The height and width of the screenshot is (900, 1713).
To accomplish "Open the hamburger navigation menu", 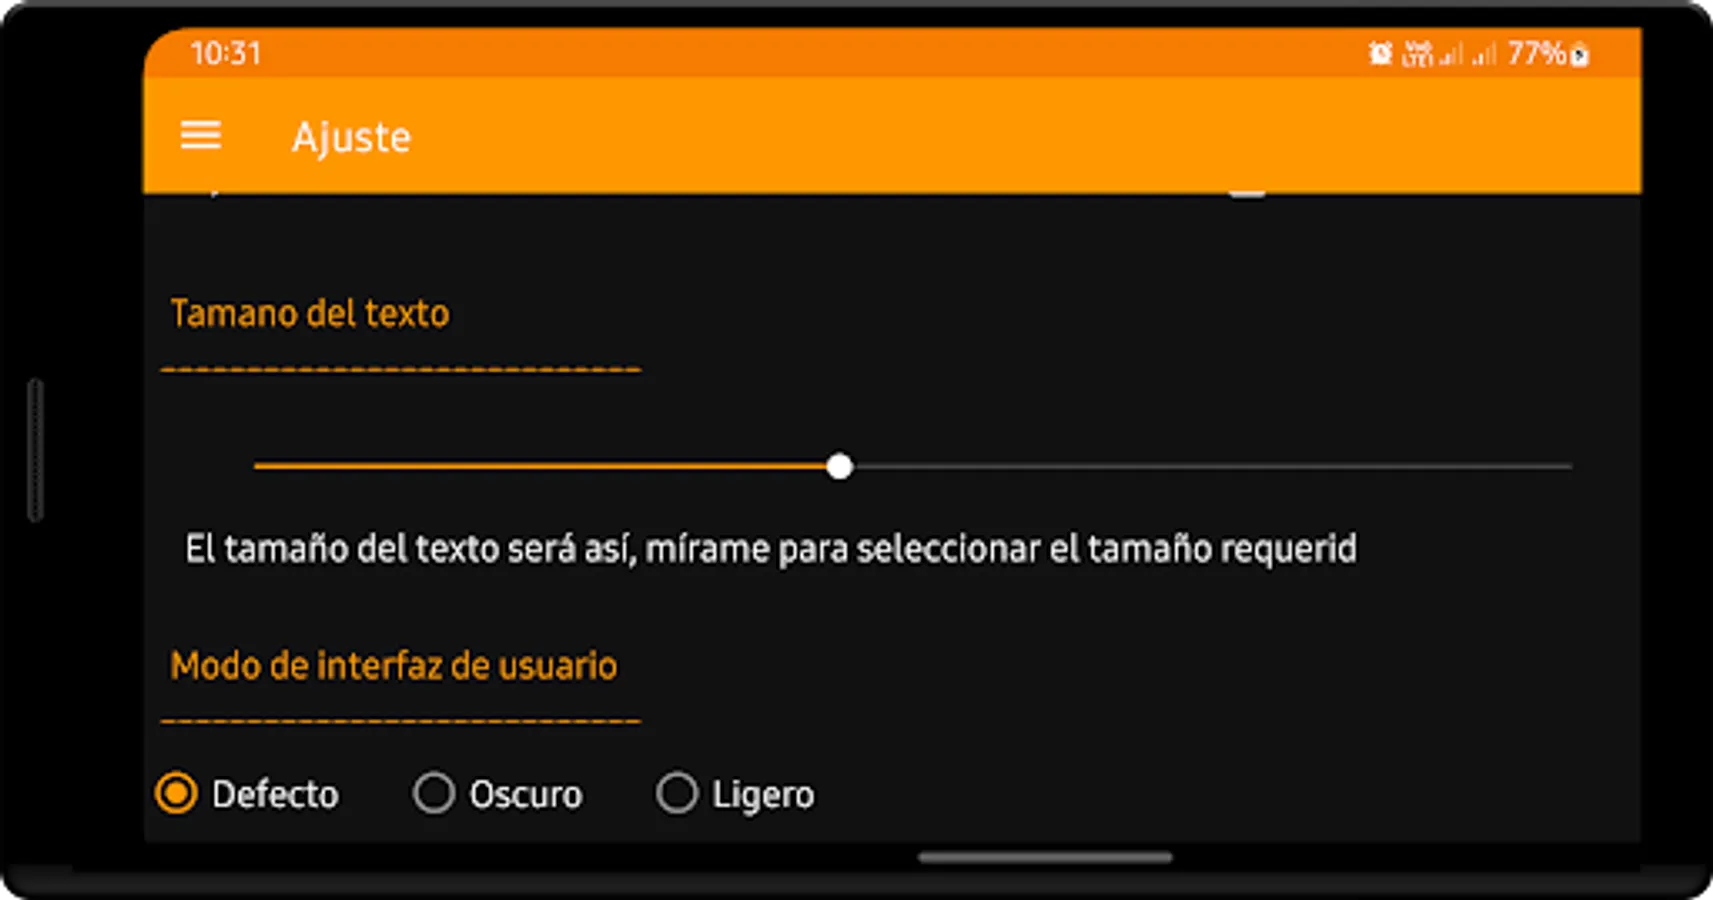I will pos(200,135).
